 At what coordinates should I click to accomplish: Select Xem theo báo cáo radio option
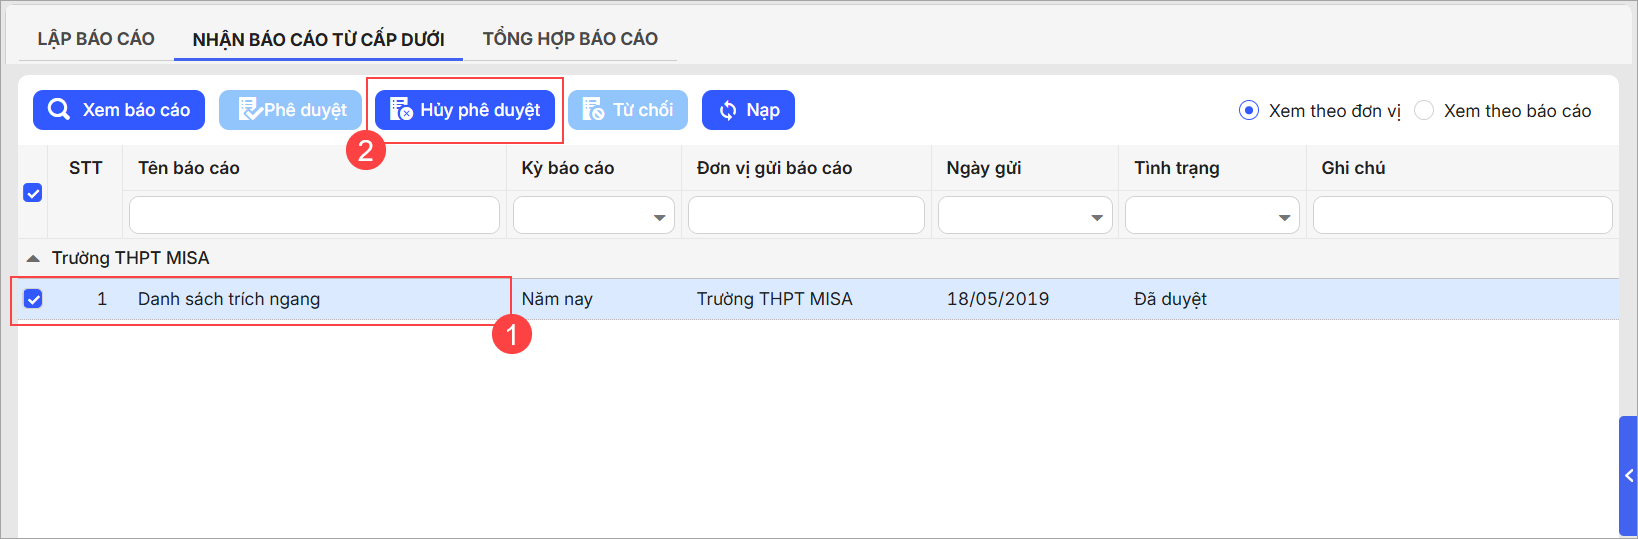pos(1424,111)
